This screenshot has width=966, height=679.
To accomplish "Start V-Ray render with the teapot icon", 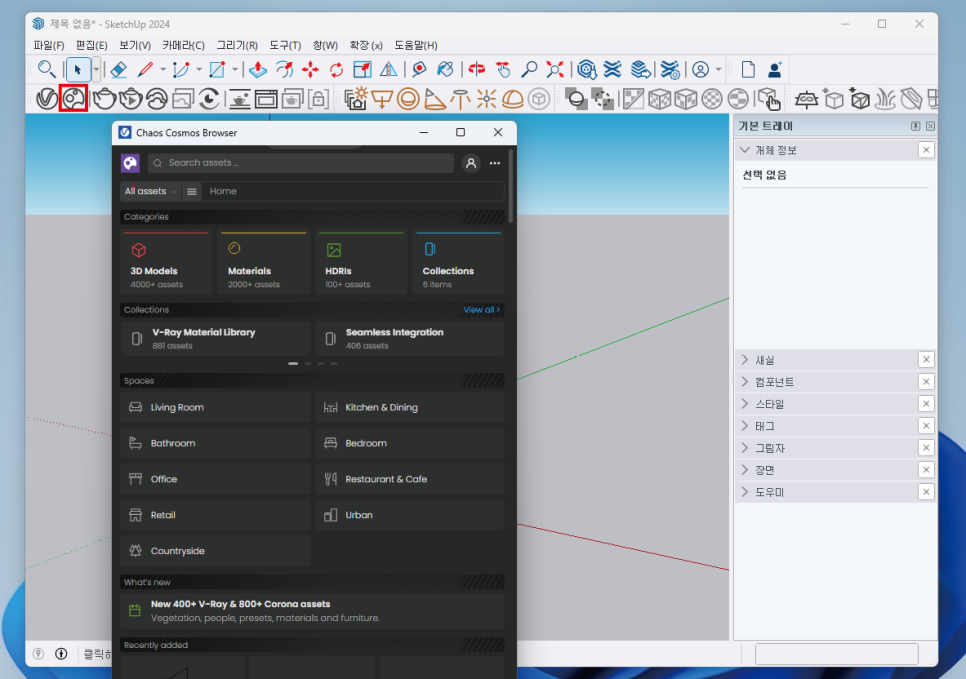I will [x=105, y=99].
